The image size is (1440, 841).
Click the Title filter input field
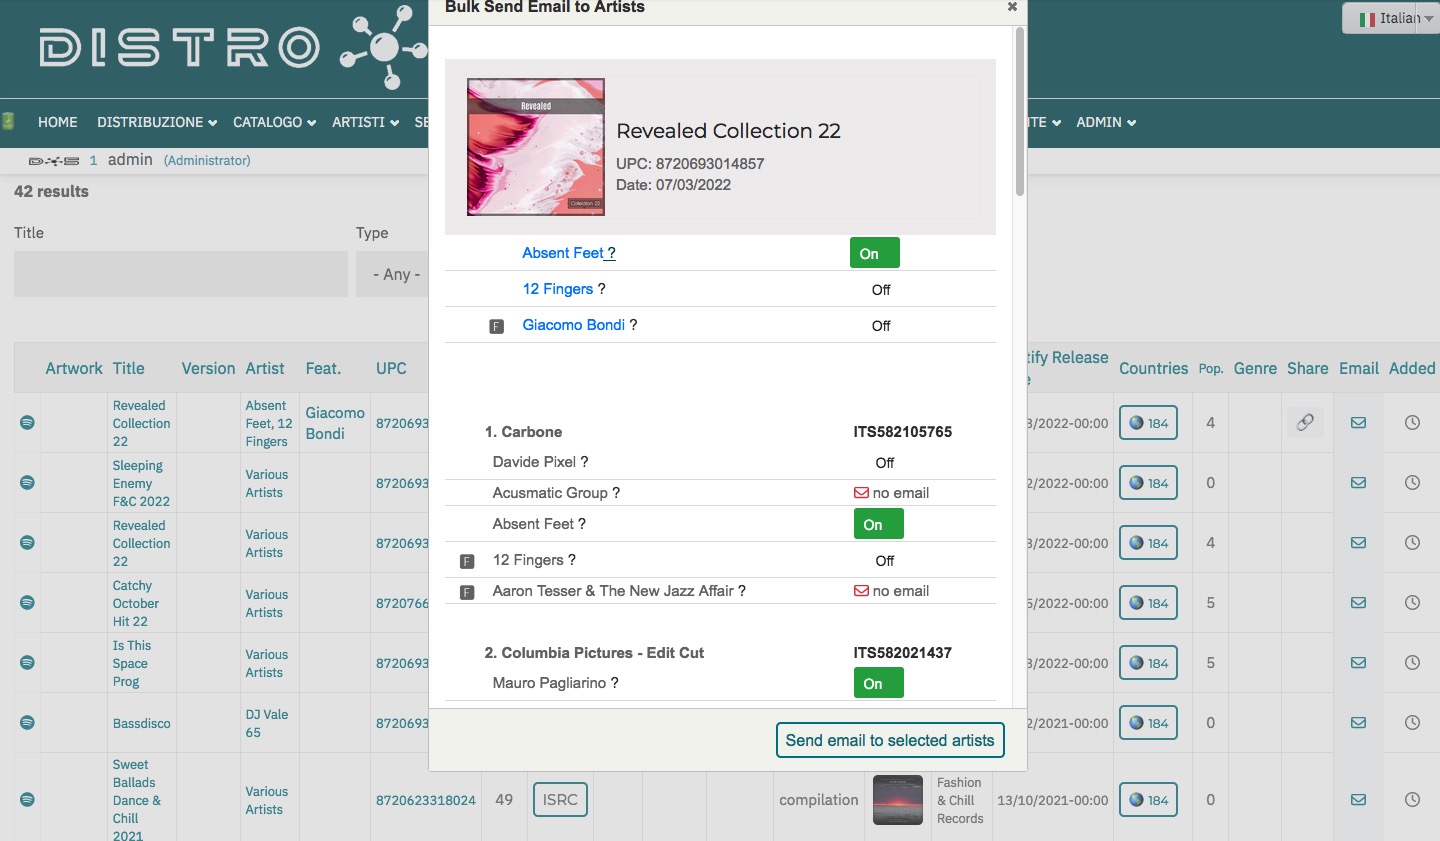181,274
